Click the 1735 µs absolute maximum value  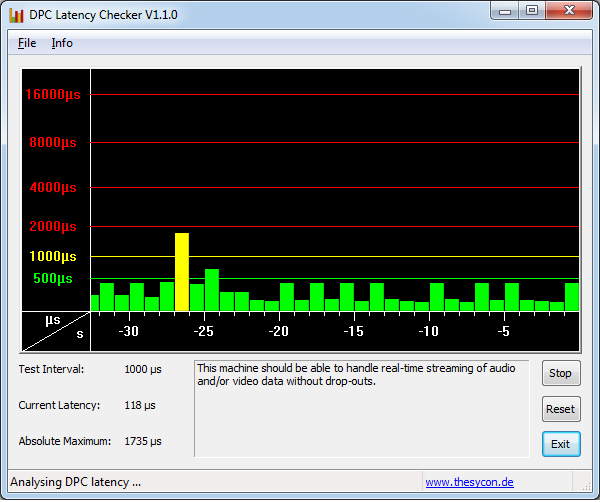[x=143, y=442]
